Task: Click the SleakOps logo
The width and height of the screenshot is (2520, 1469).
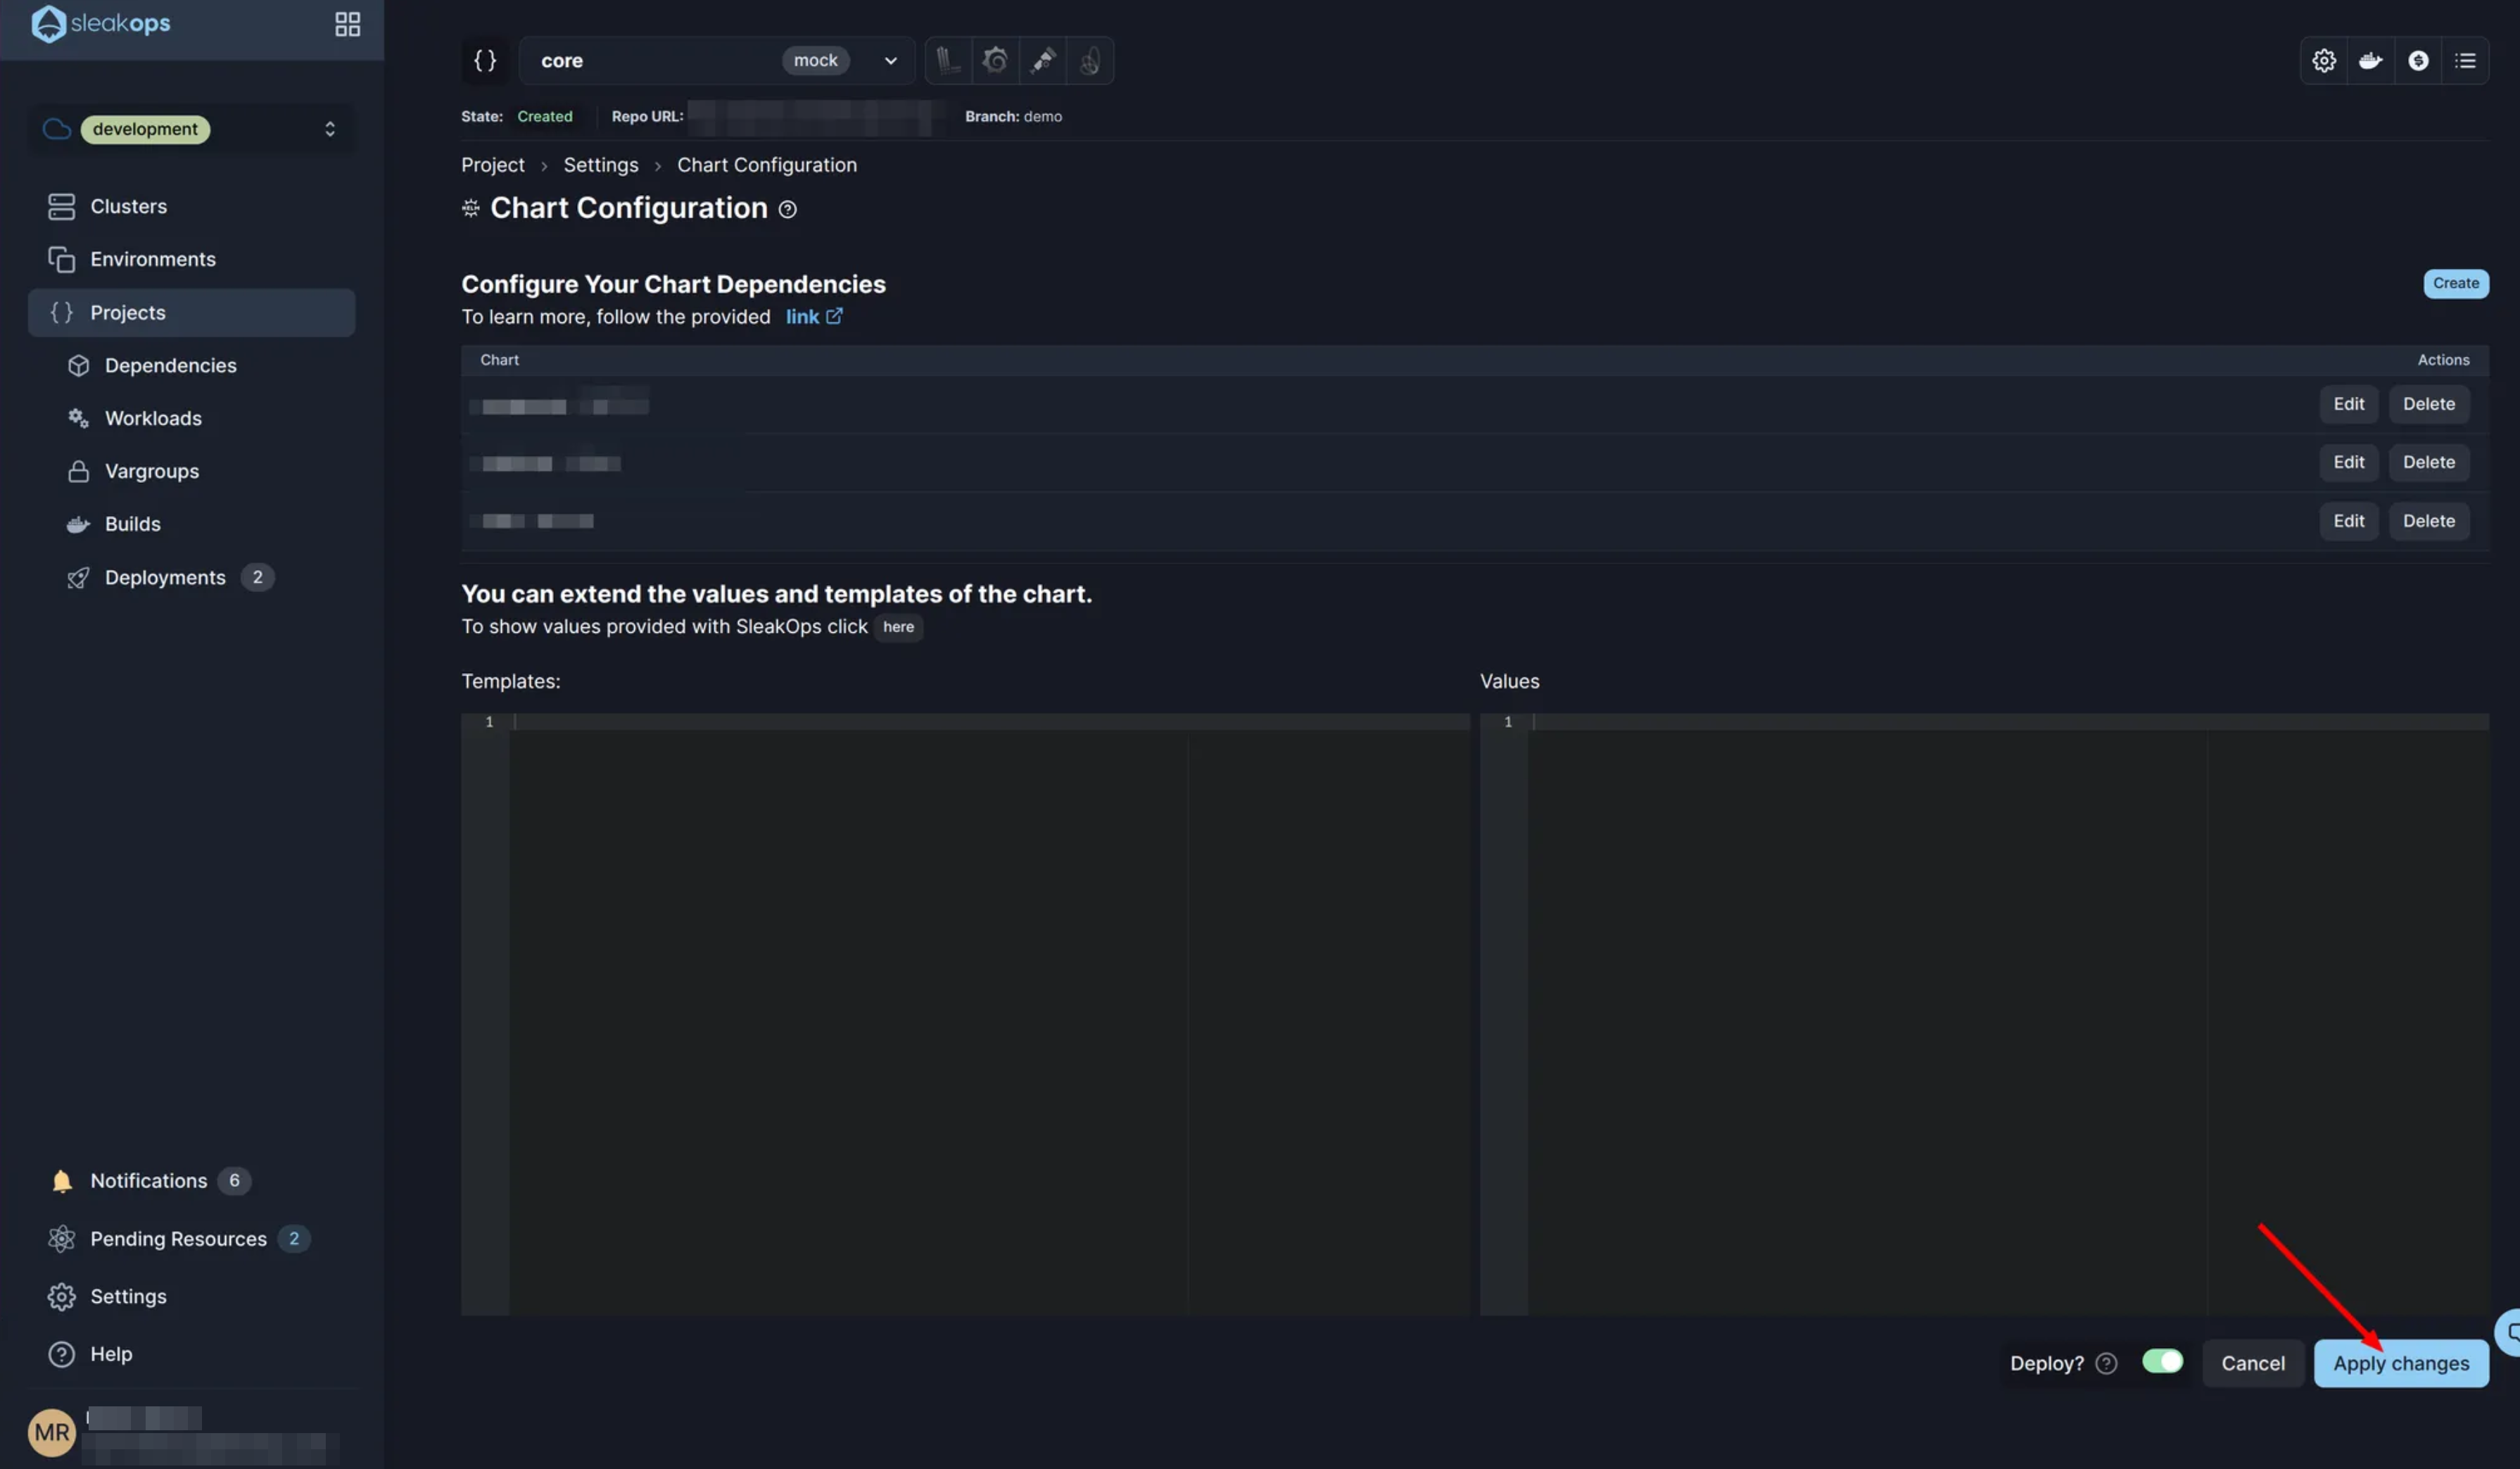Action: (x=101, y=23)
